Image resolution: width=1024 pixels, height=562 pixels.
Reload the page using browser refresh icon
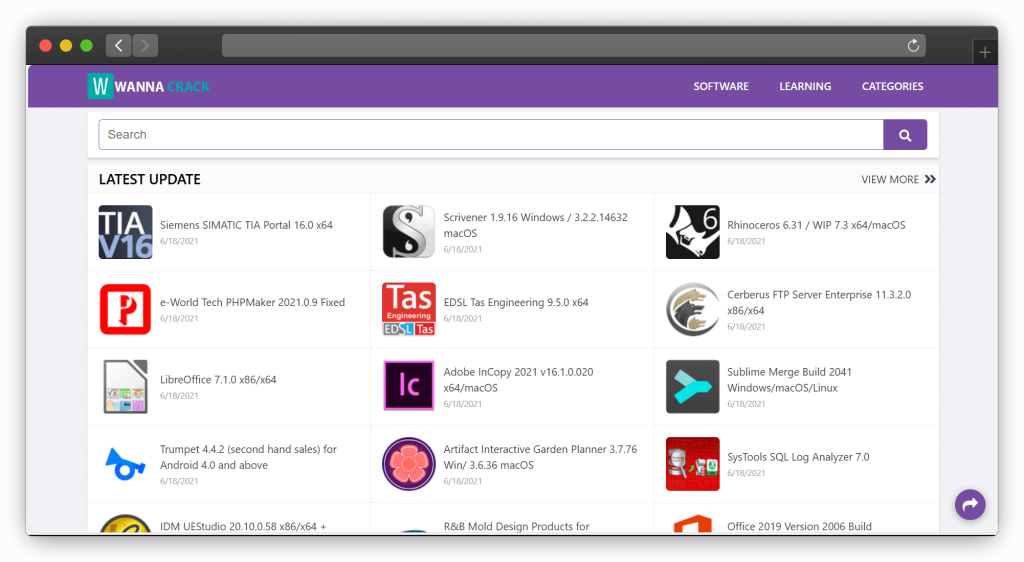click(912, 45)
